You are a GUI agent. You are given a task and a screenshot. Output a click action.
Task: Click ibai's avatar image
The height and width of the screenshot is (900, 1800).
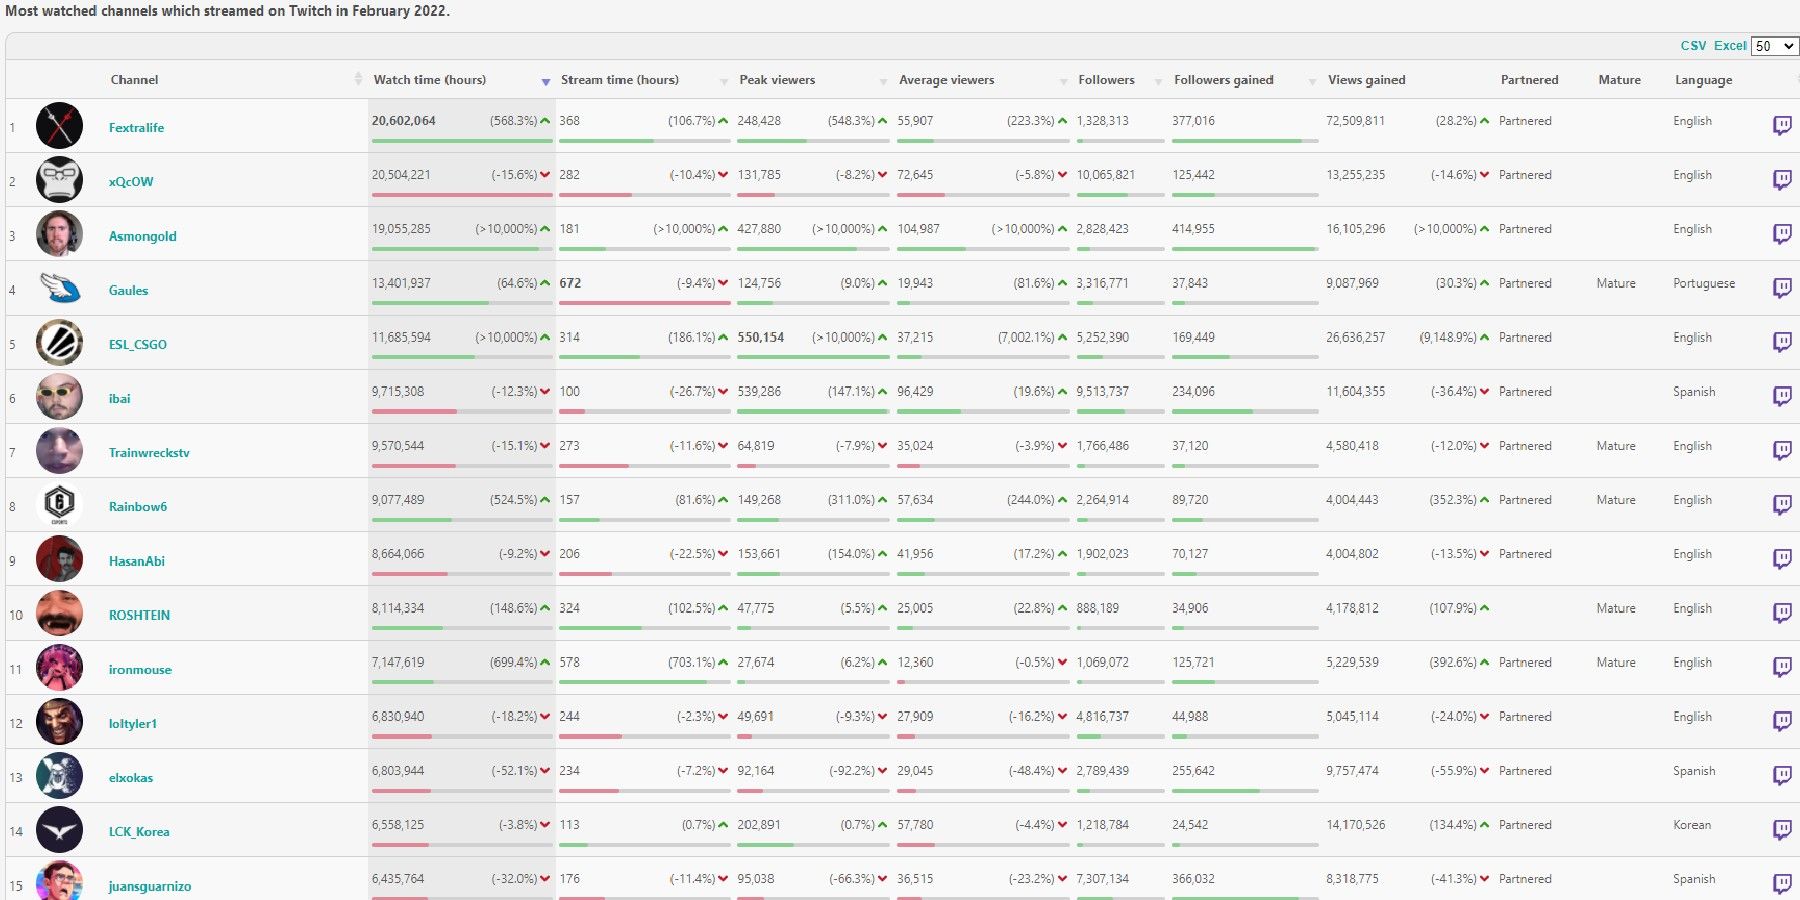coord(59,397)
